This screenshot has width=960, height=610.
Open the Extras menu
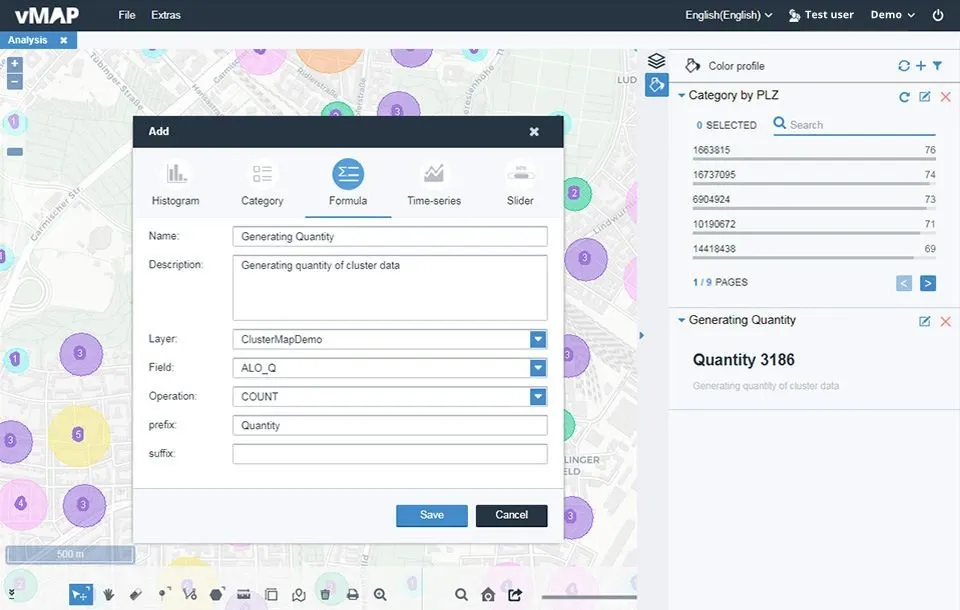click(x=166, y=15)
